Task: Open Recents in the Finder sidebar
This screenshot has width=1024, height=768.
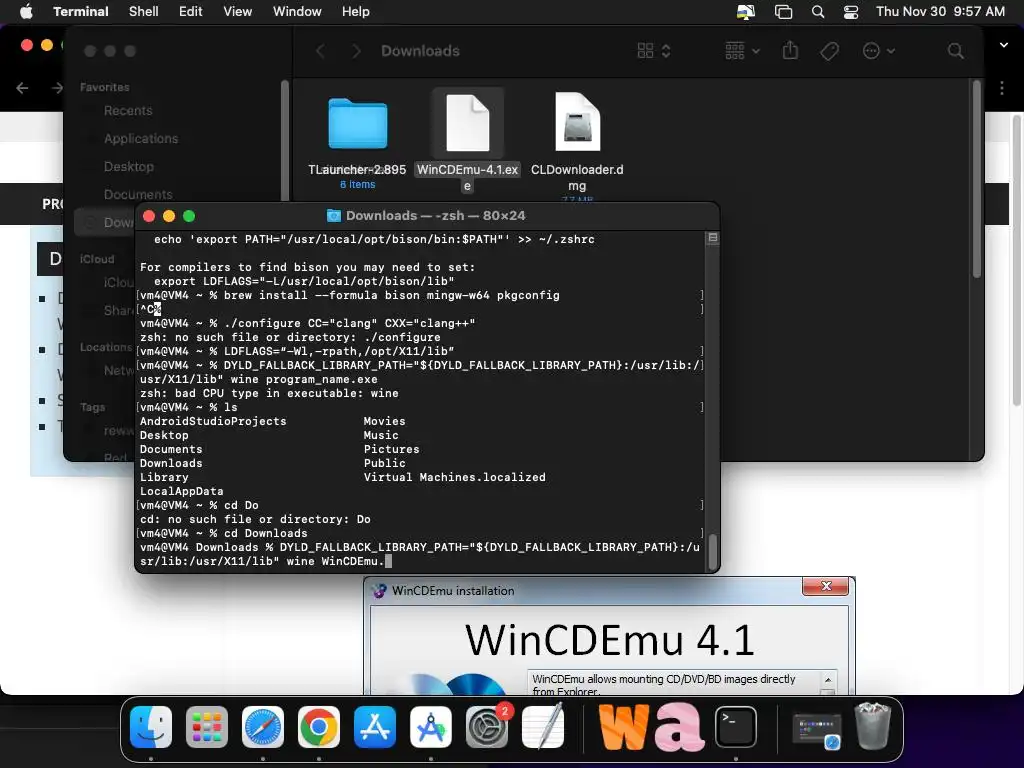Action: pos(128,111)
